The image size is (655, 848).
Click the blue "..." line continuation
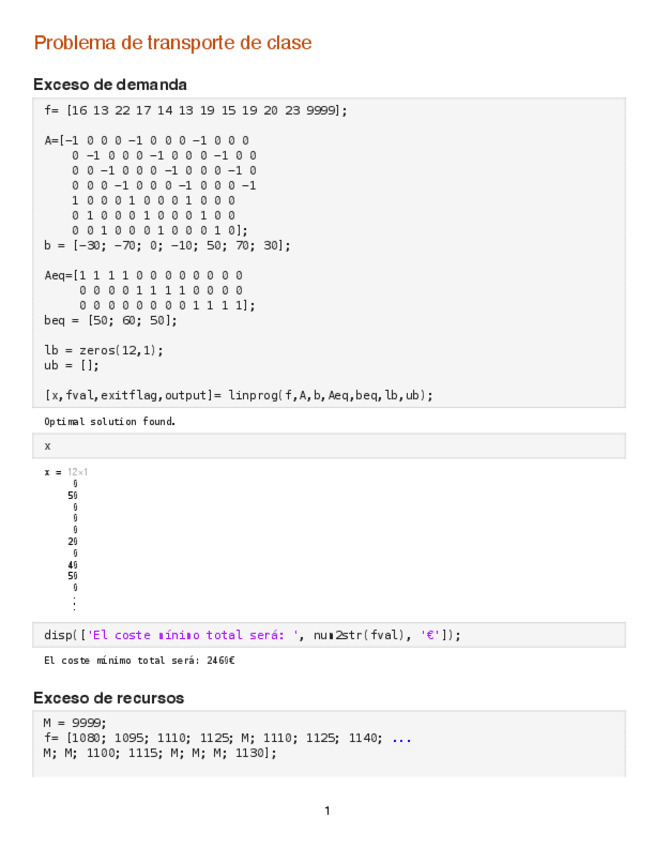click(x=401, y=738)
